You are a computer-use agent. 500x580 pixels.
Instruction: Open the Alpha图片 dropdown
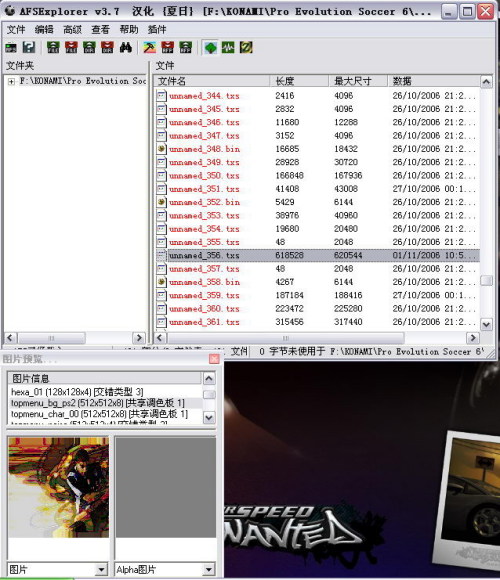point(209,570)
